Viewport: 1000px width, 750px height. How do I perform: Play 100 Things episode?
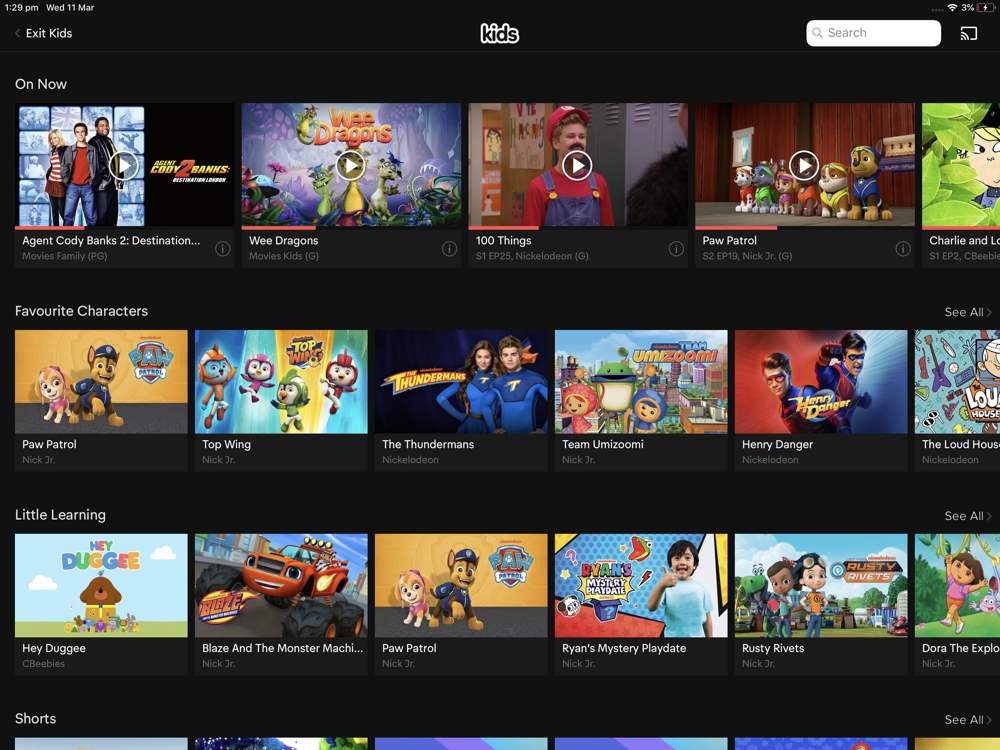tap(577, 166)
